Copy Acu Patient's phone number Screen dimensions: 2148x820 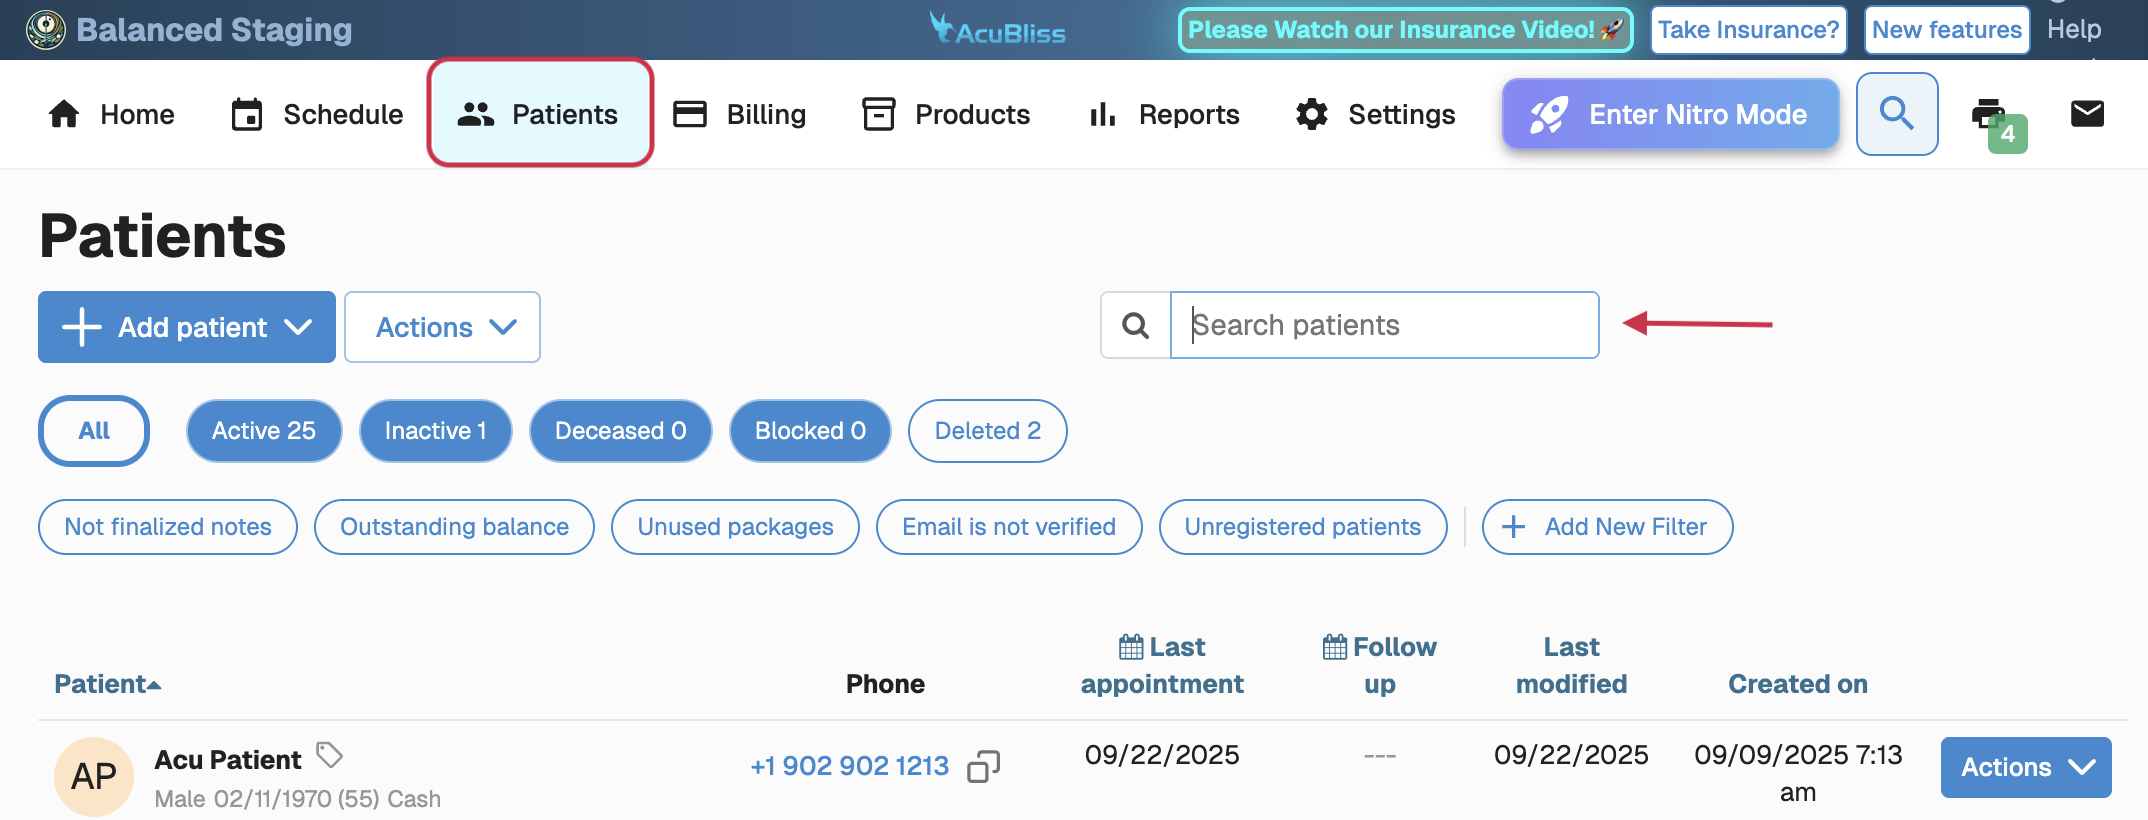pos(983,767)
